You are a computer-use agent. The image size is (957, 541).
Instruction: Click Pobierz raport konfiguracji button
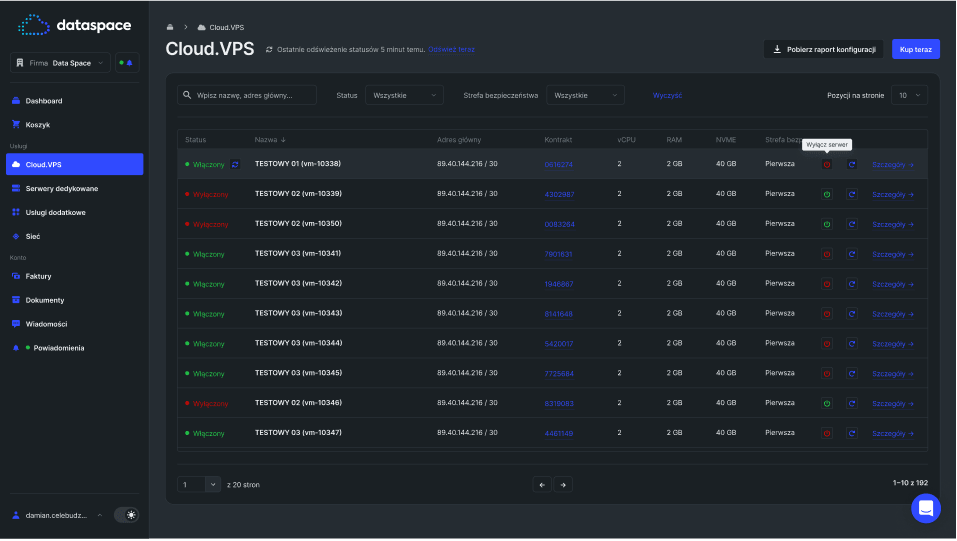click(824, 49)
